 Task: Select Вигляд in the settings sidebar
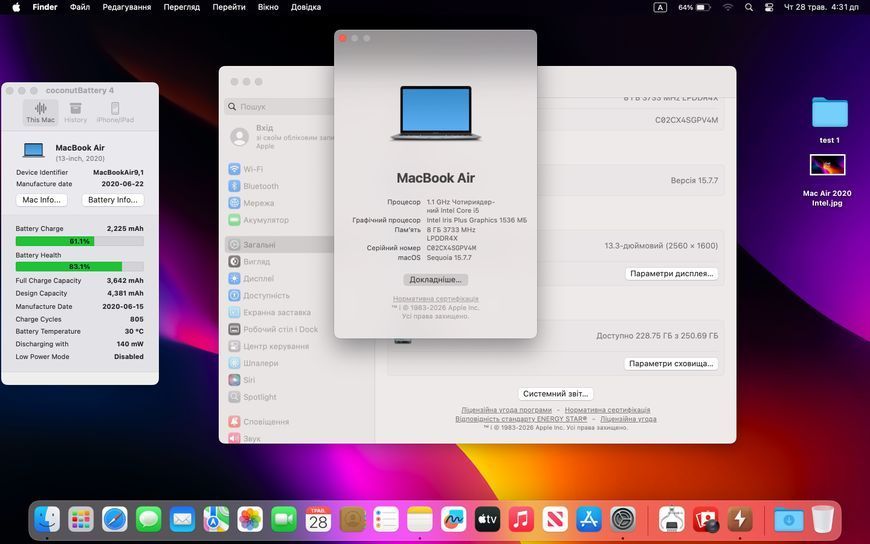click(249, 261)
